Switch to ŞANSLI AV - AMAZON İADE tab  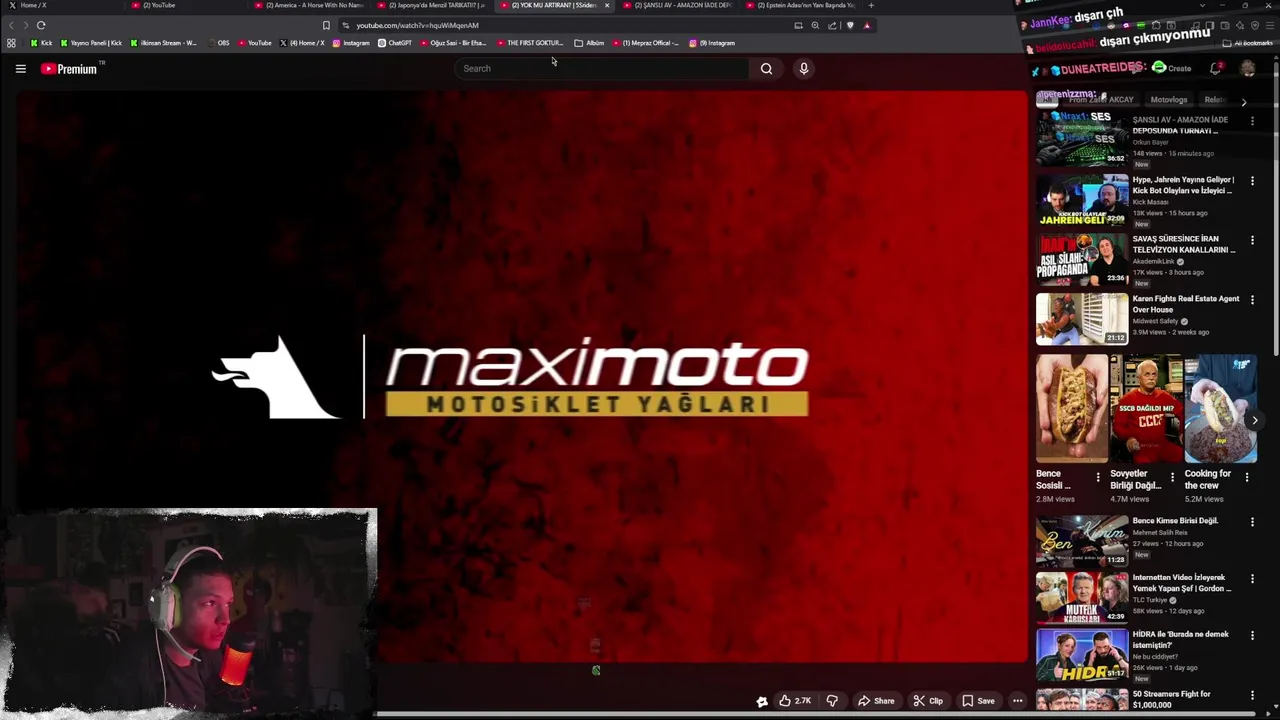(677, 5)
